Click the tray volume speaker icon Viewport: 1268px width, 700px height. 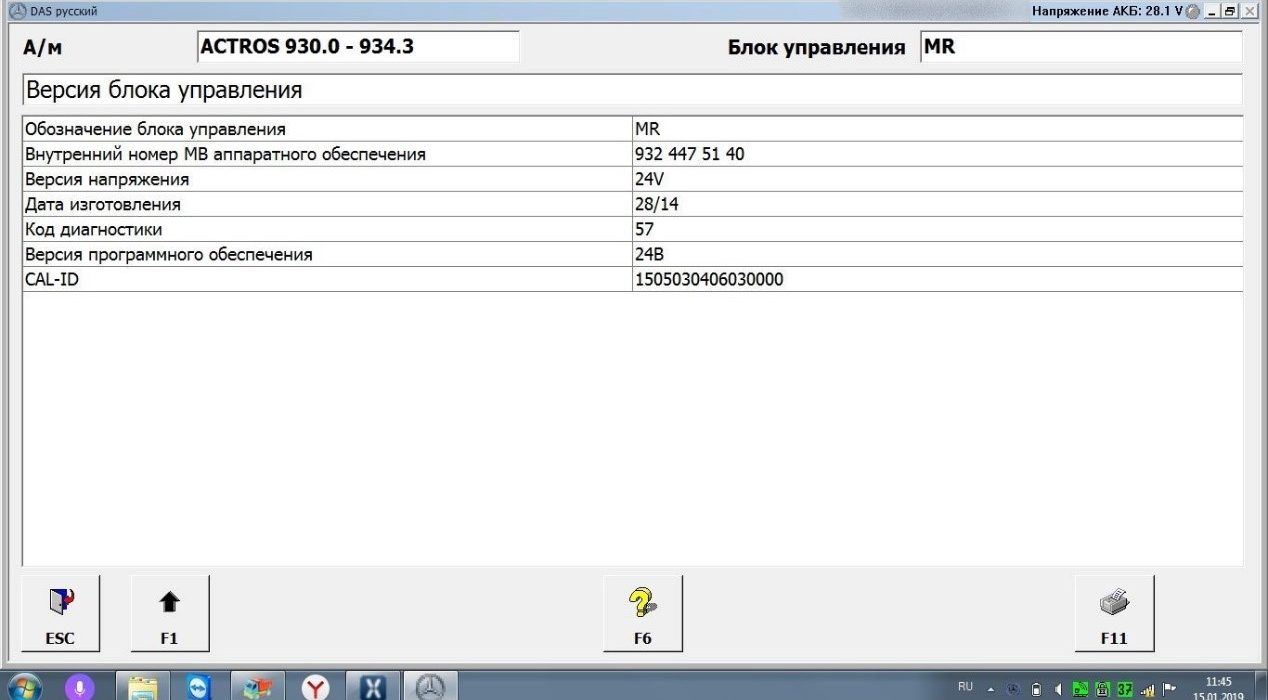coord(1058,689)
